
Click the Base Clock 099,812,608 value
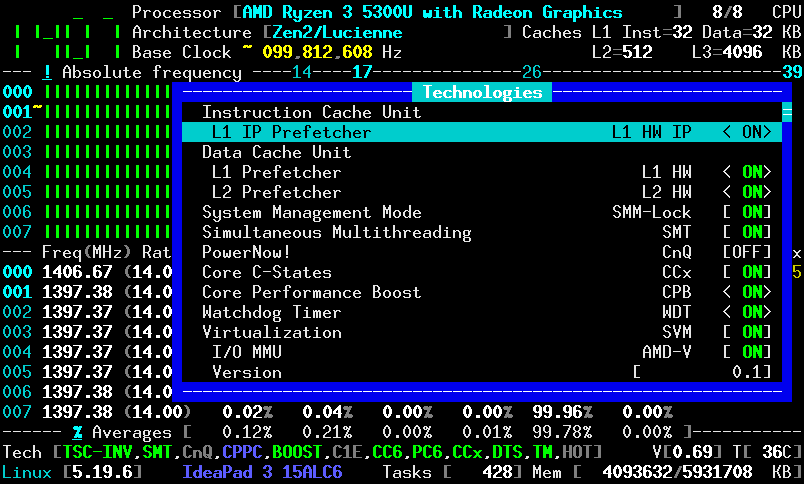click(x=317, y=52)
